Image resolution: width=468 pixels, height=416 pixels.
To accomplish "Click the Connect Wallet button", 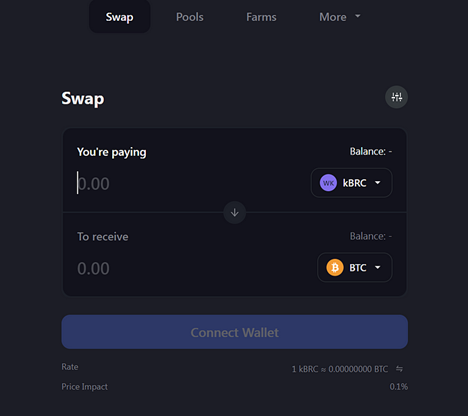I will click(x=235, y=332).
